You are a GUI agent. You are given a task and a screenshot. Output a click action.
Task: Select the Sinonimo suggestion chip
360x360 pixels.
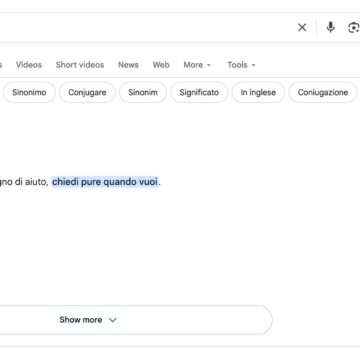point(29,92)
